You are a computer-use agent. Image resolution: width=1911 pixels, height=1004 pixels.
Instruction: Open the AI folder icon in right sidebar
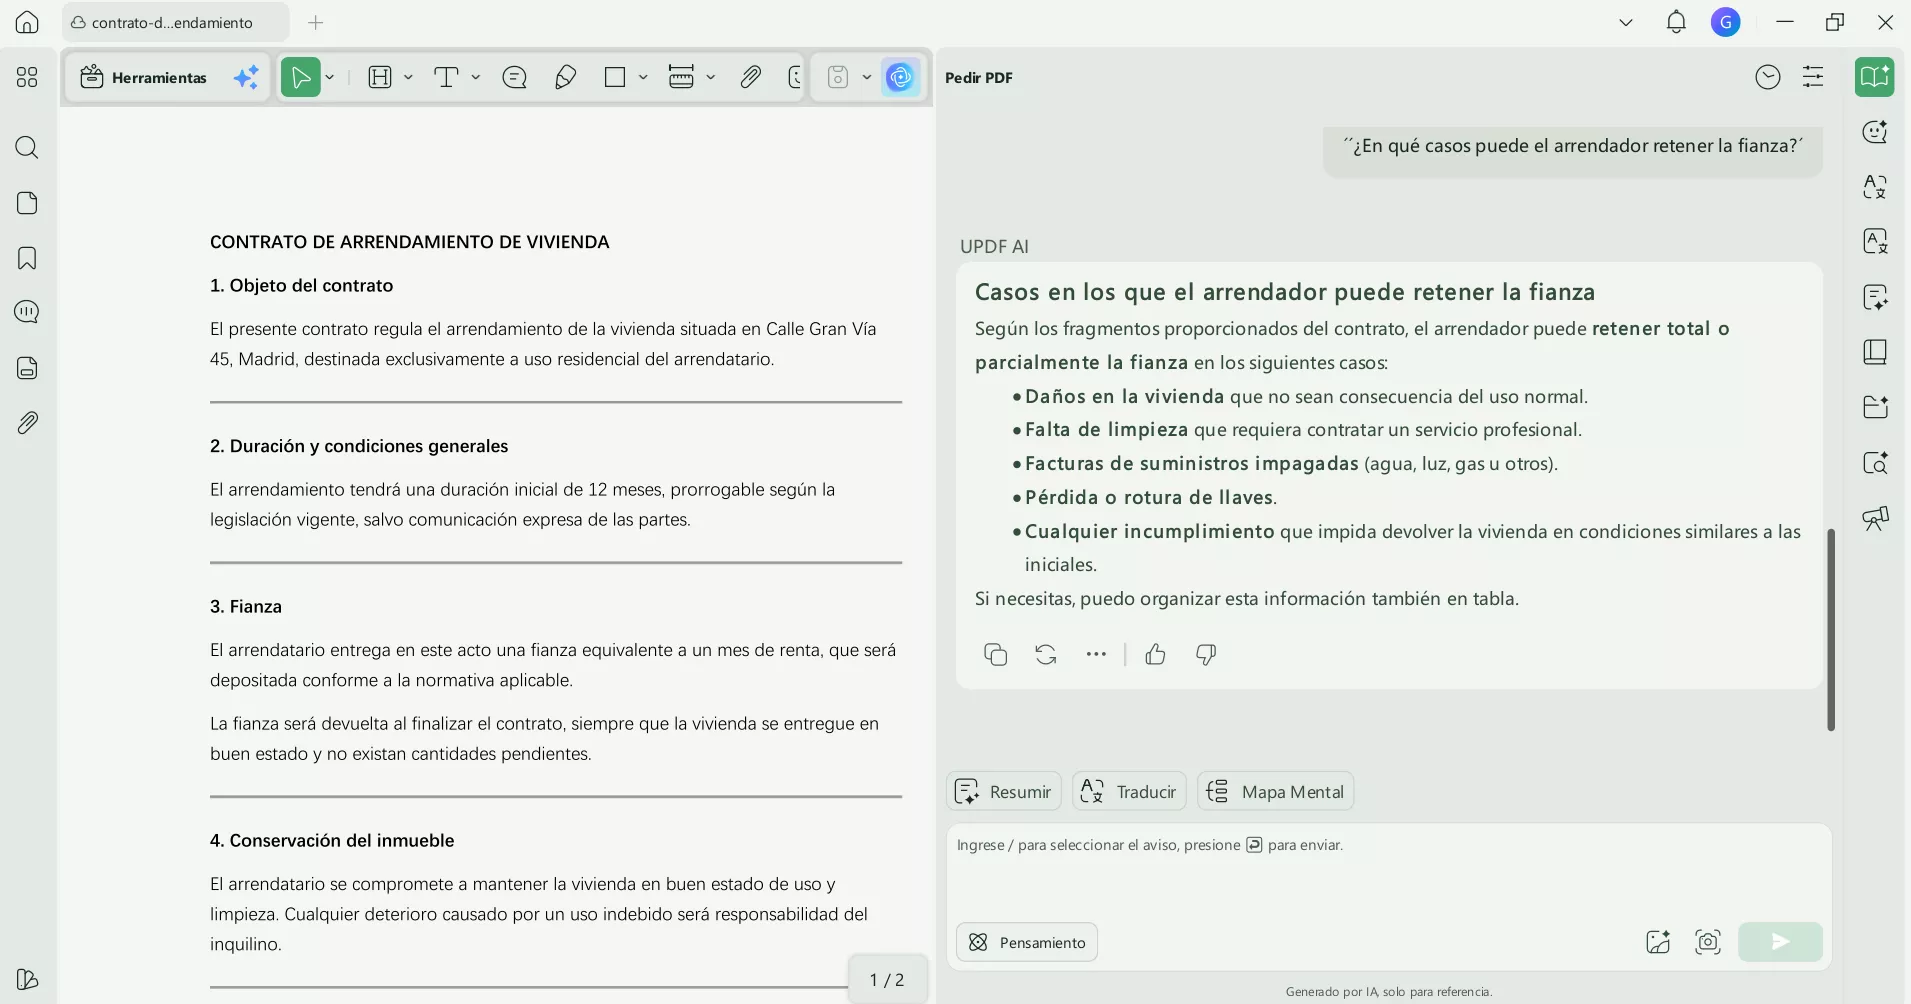pyautogui.click(x=1875, y=407)
